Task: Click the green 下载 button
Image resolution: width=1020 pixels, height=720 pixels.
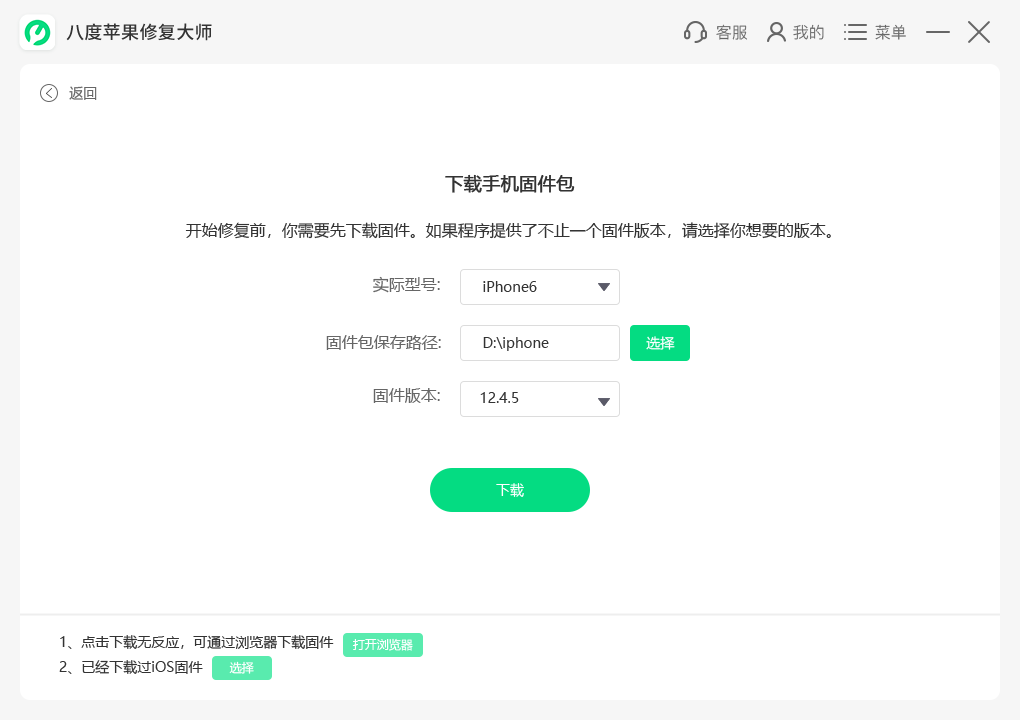Action: click(509, 490)
